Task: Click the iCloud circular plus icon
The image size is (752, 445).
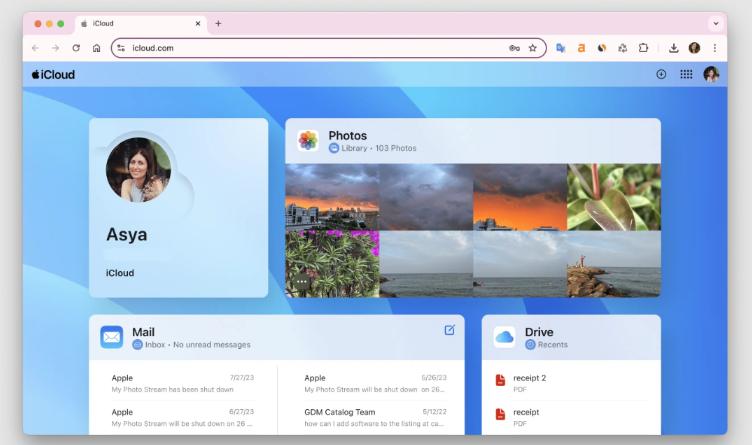Action: [x=661, y=74]
